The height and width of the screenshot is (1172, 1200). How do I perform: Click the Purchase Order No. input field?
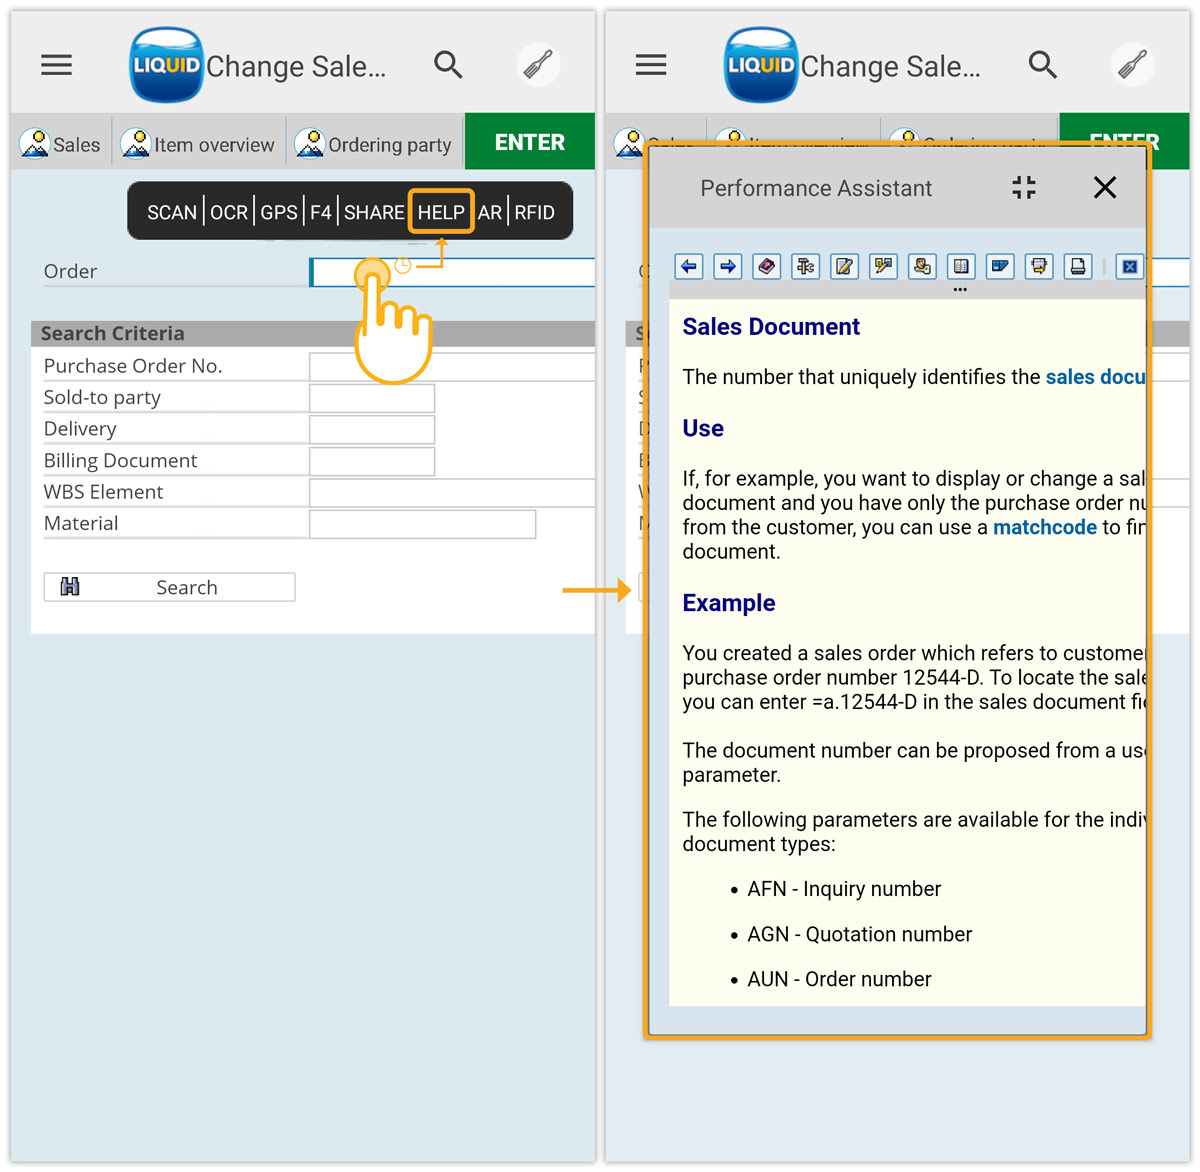pos(452,366)
